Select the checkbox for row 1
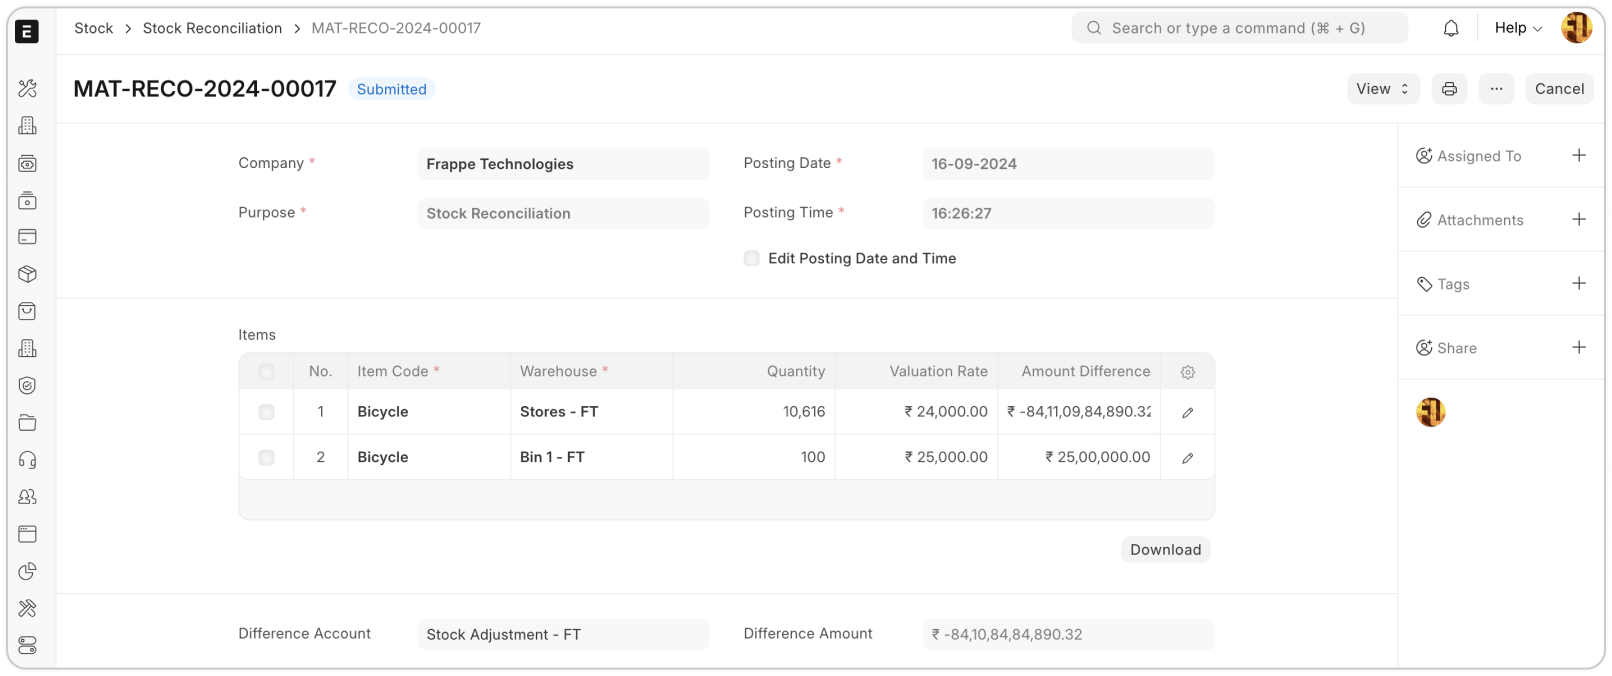This screenshot has height=676, width=1612. [x=266, y=412]
